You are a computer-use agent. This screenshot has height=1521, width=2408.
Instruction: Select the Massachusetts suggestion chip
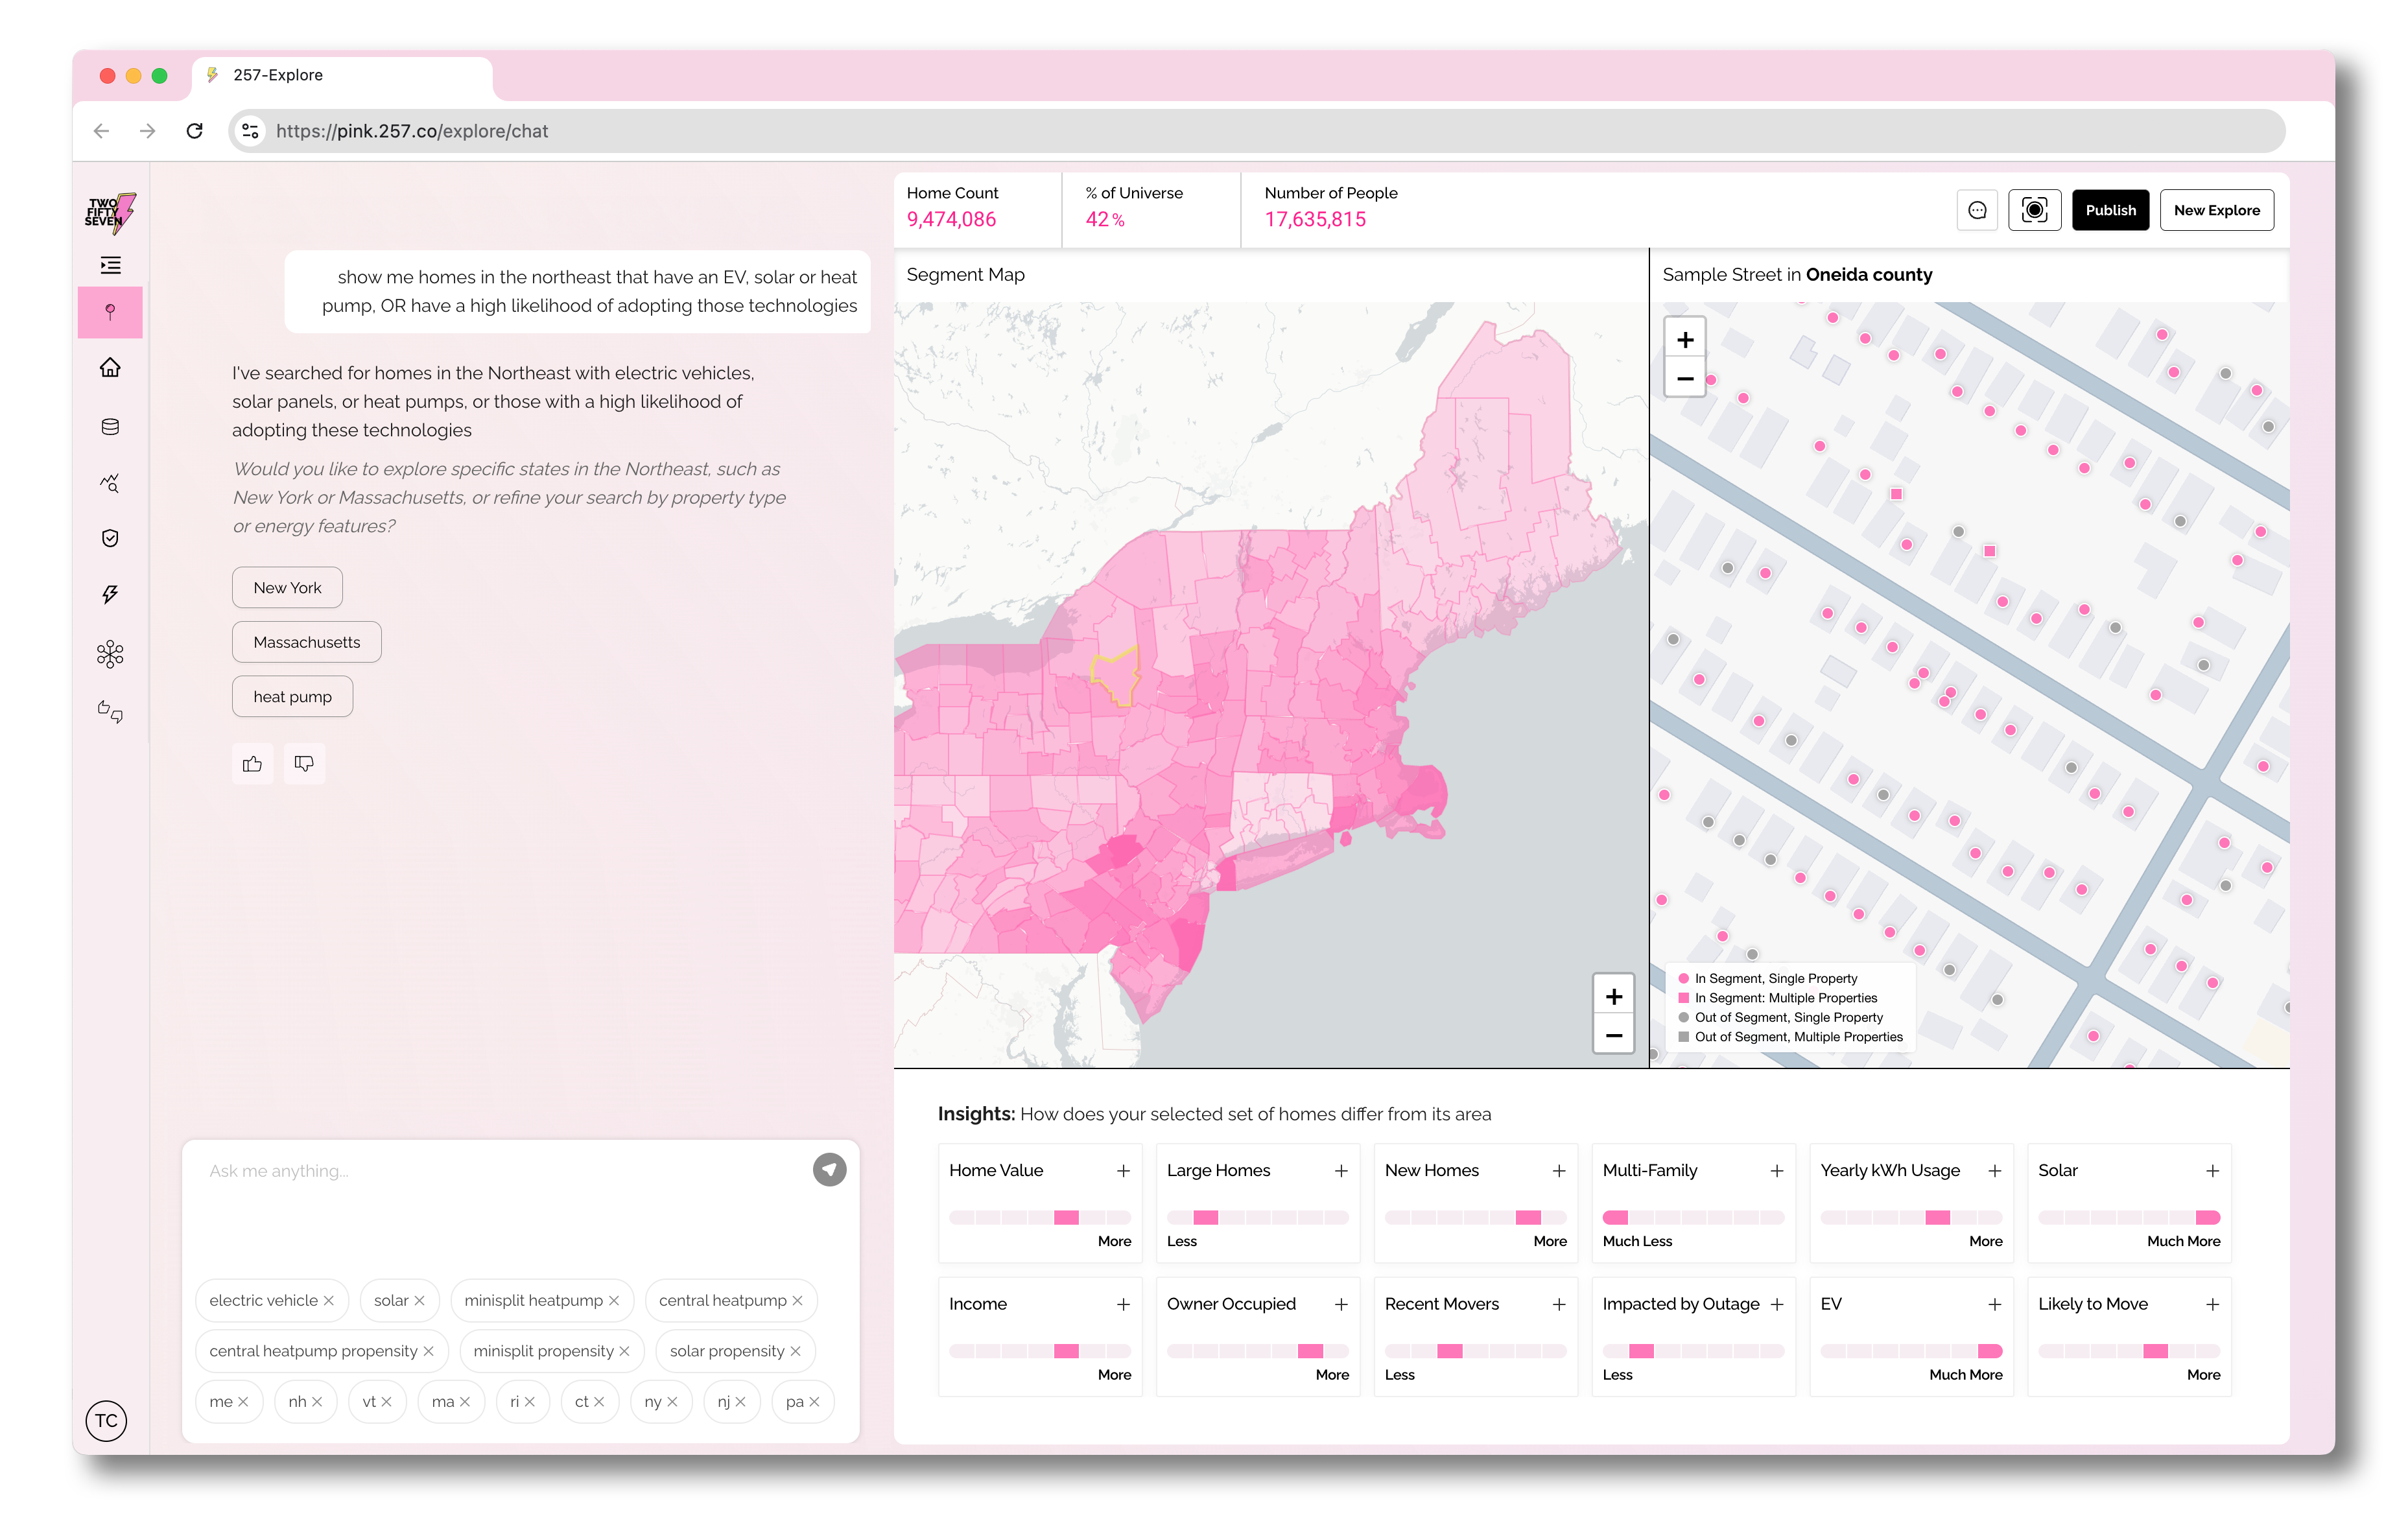(306, 642)
